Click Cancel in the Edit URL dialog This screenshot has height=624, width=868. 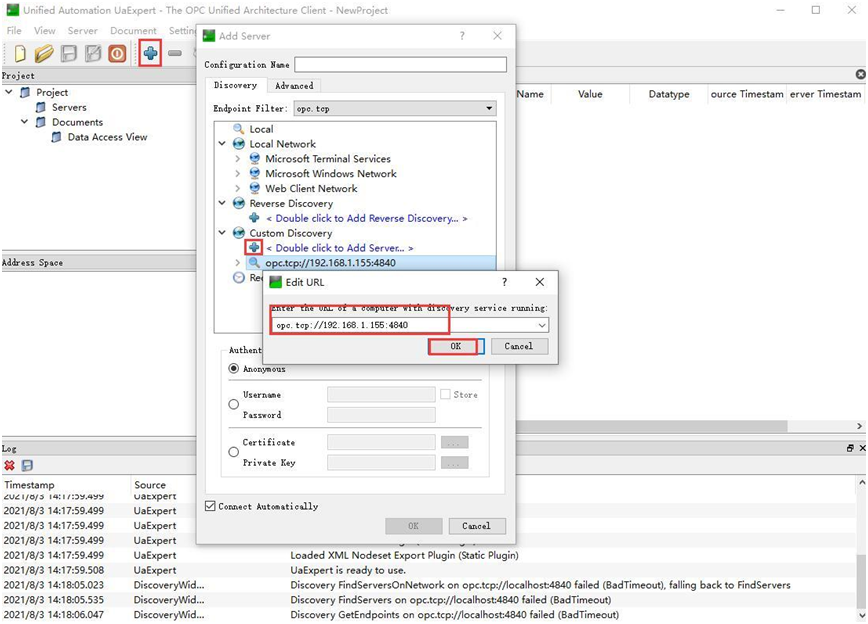pos(519,346)
